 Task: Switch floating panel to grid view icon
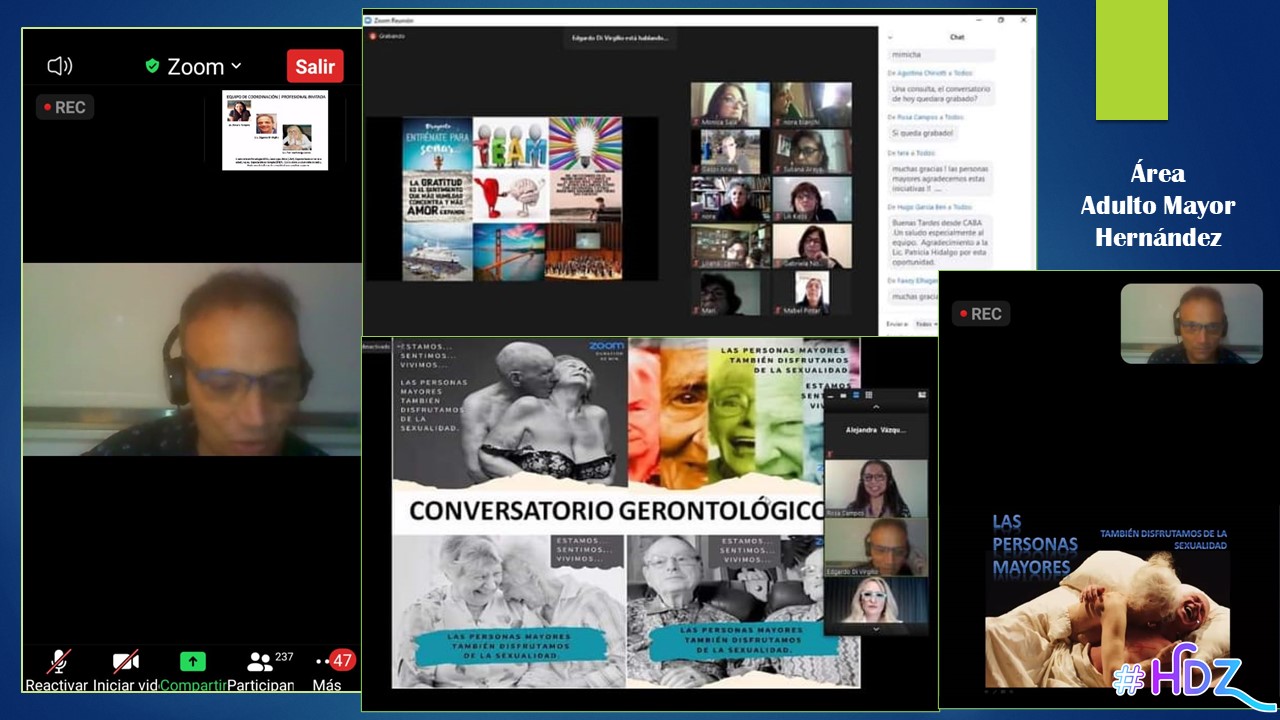(x=868, y=395)
